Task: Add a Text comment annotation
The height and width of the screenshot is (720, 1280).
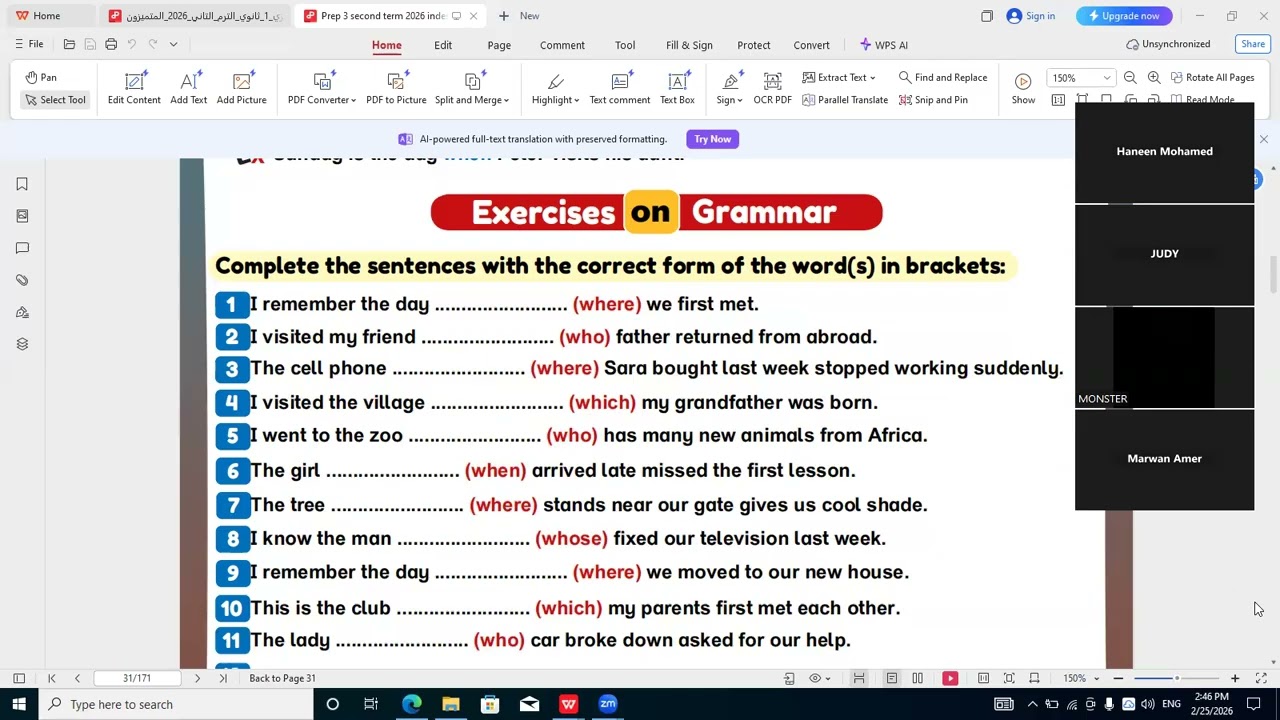Action: tap(620, 88)
